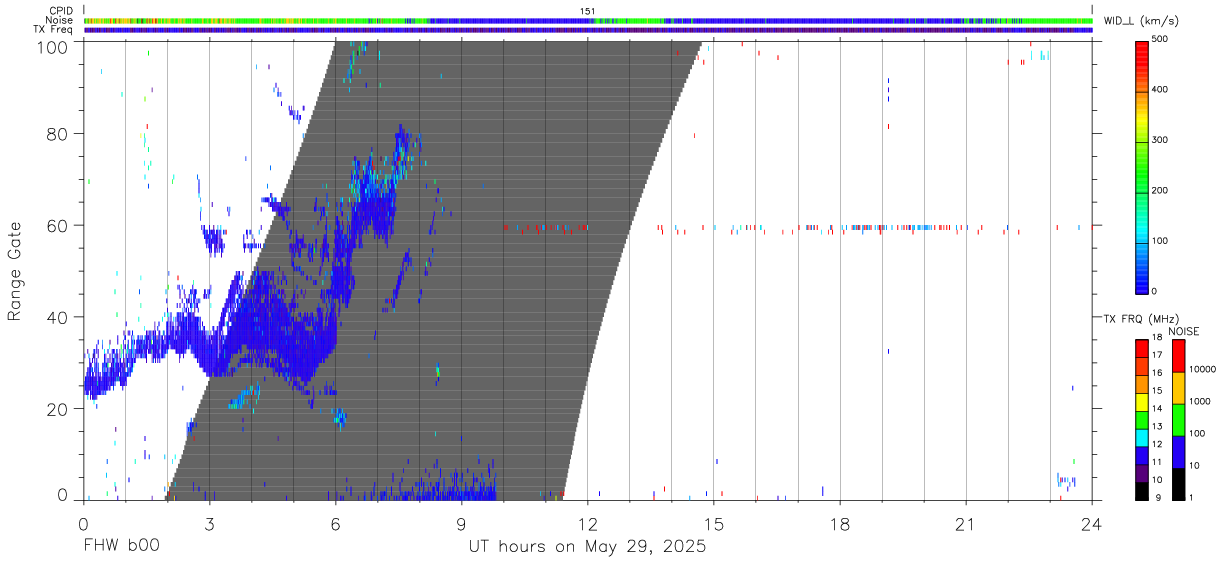Click the time axis tick 24
The width and height of the screenshot is (1228, 567).
click(1091, 524)
